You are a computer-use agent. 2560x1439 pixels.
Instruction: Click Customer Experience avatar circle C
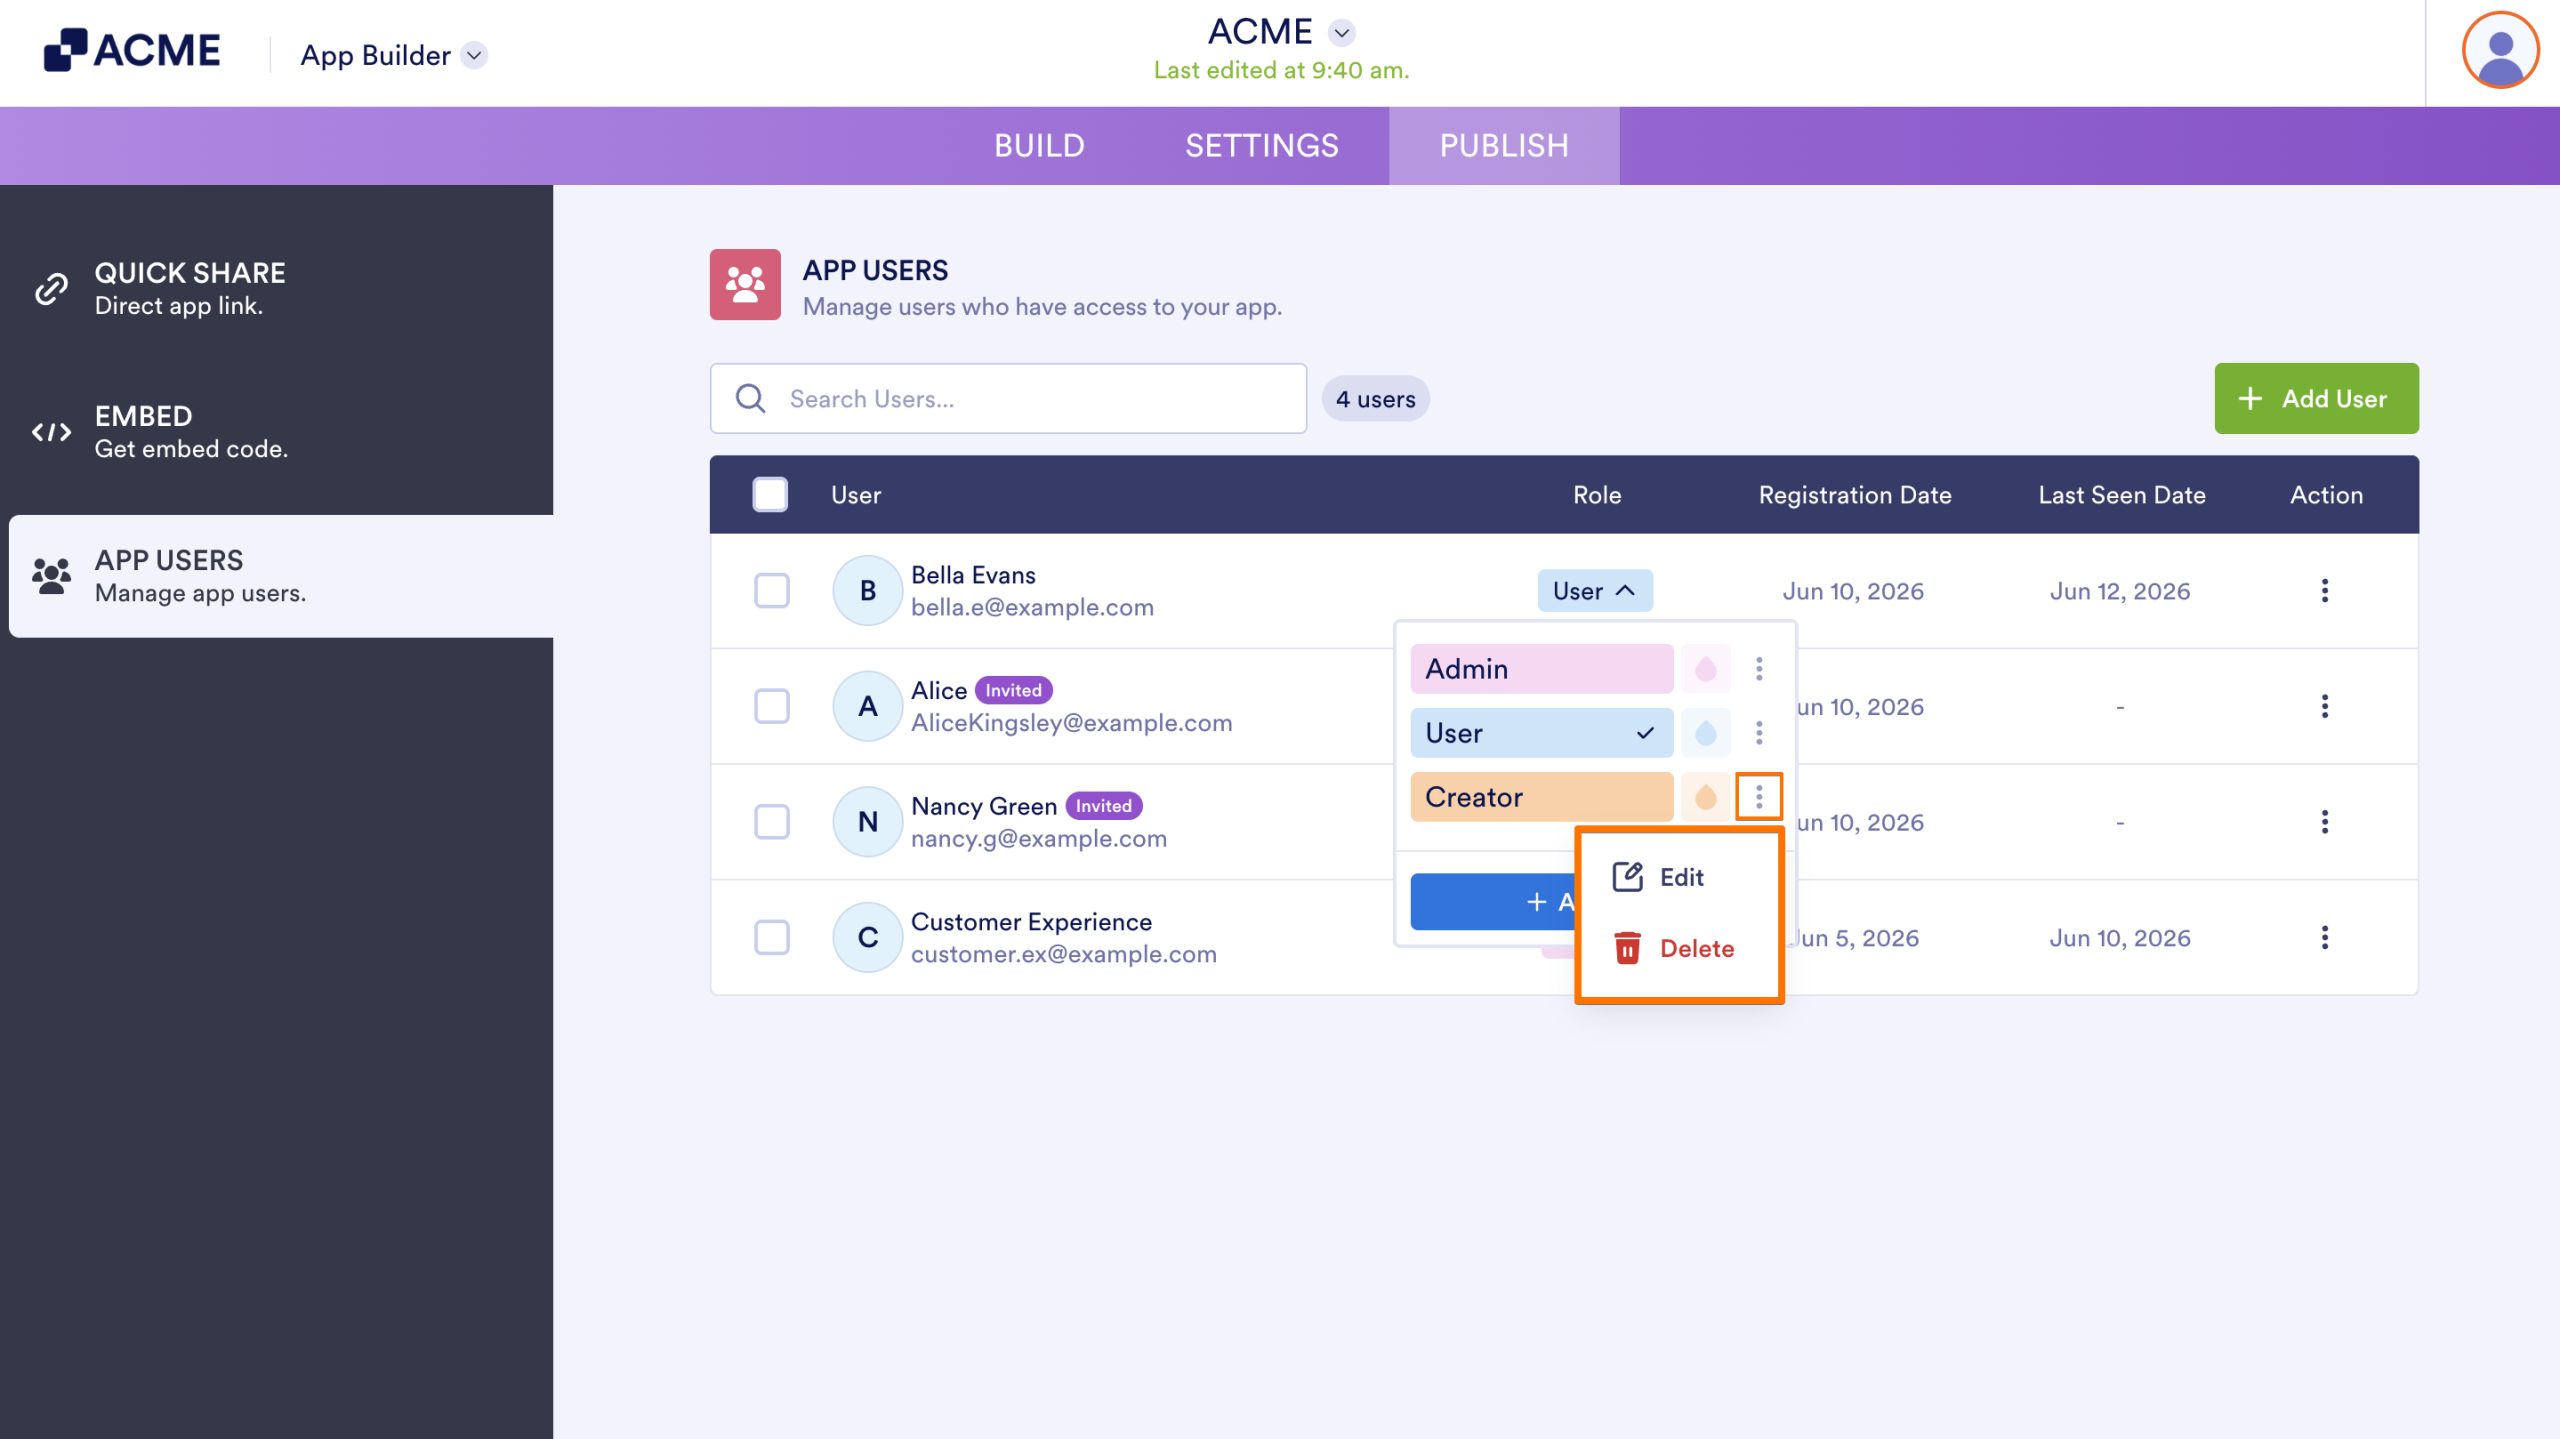click(x=868, y=937)
